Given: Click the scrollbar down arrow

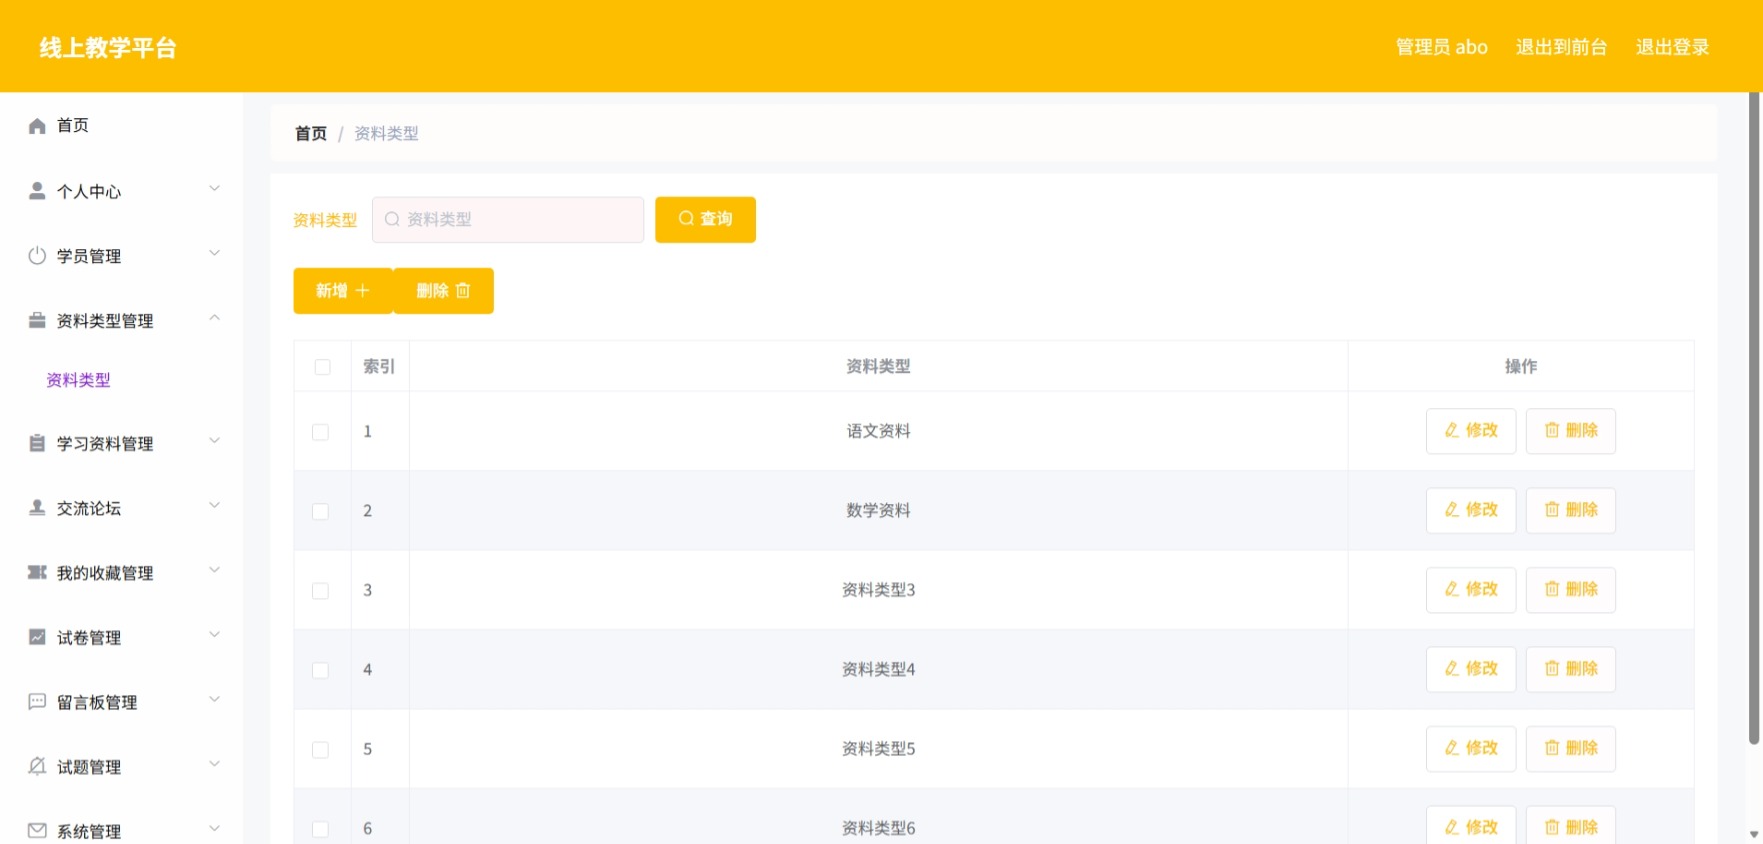Looking at the screenshot, I should click(x=1754, y=834).
